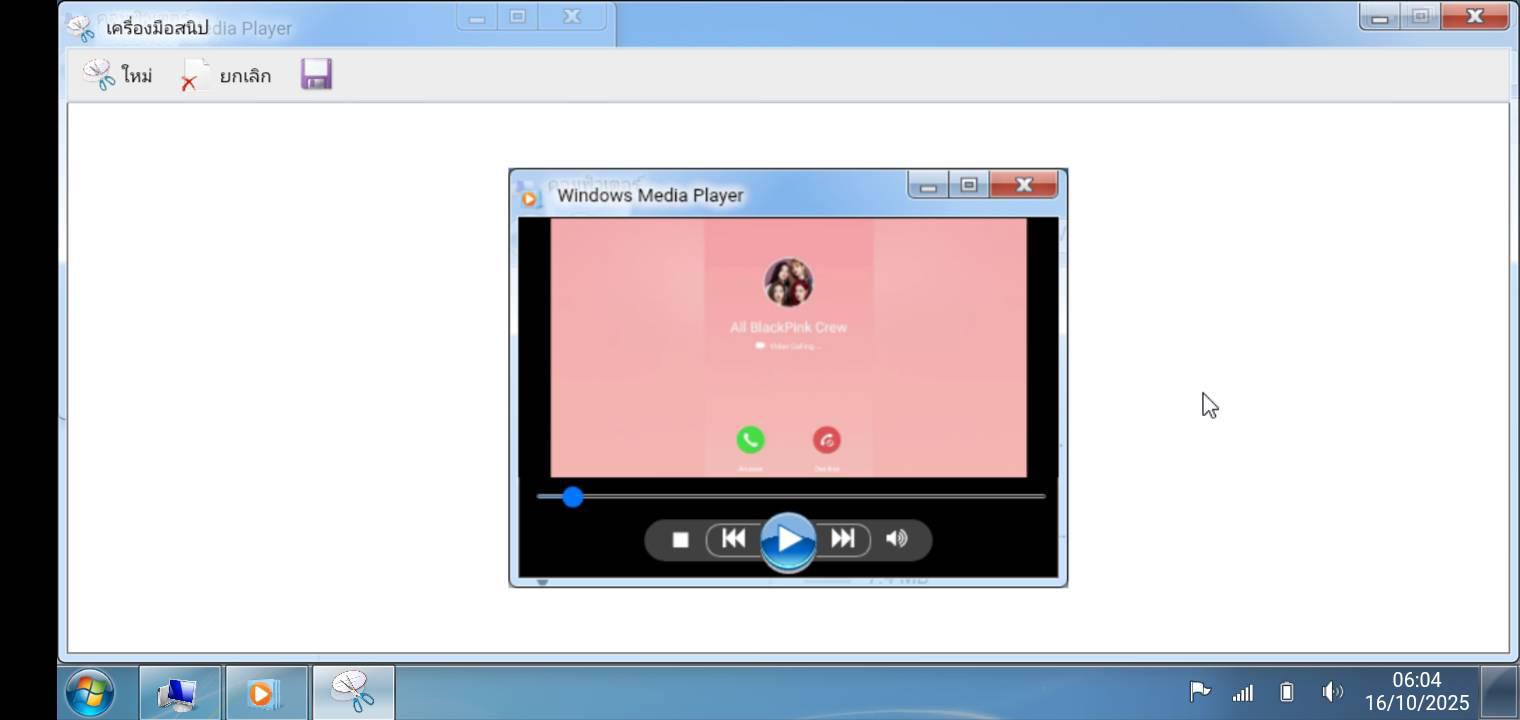Click the blue seek slider handle in Media Player
Image resolution: width=1520 pixels, height=720 pixels.
572,496
